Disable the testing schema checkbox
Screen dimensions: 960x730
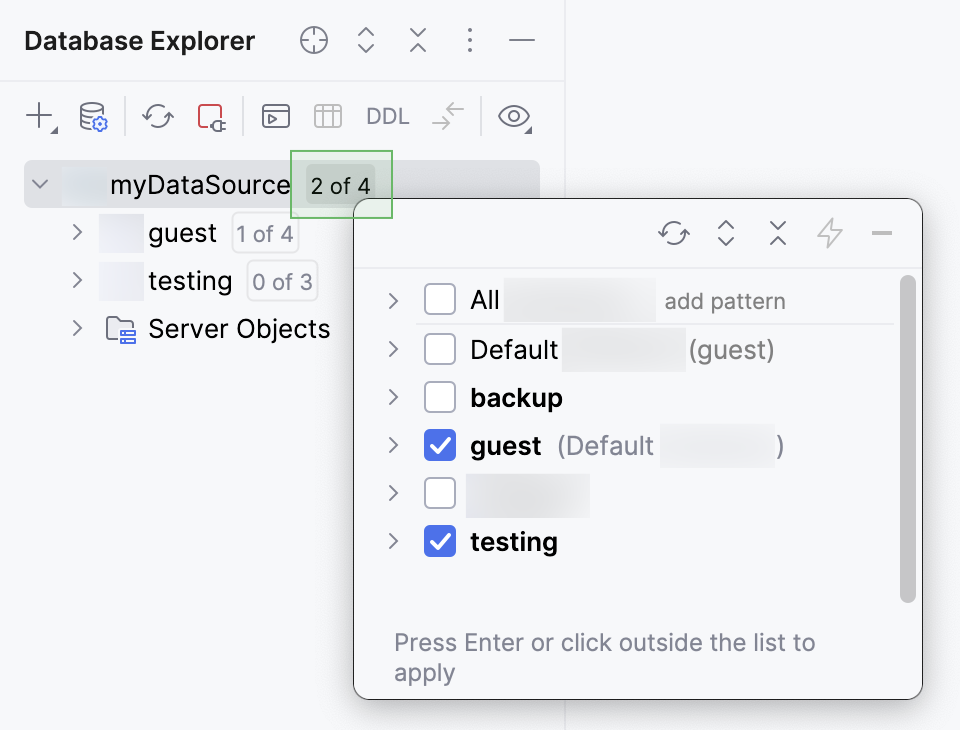439,541
